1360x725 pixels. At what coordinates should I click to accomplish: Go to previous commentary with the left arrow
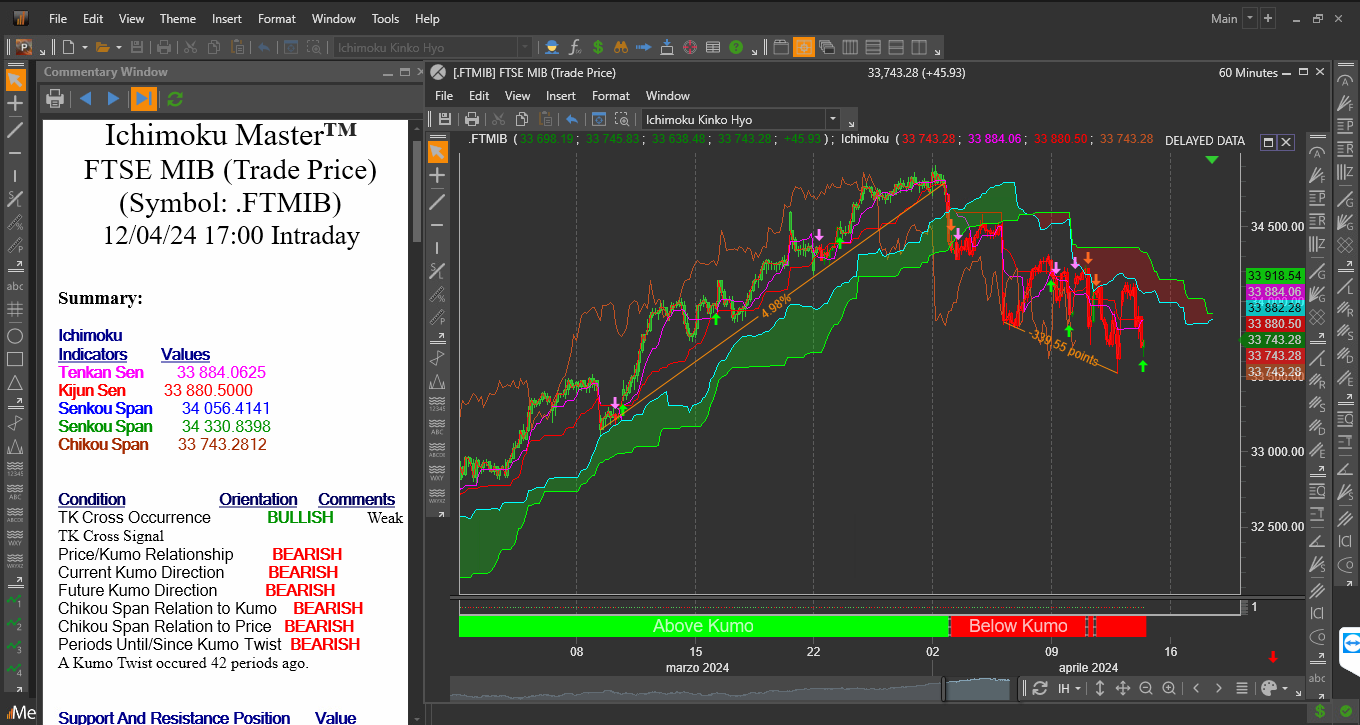(85, 98)
